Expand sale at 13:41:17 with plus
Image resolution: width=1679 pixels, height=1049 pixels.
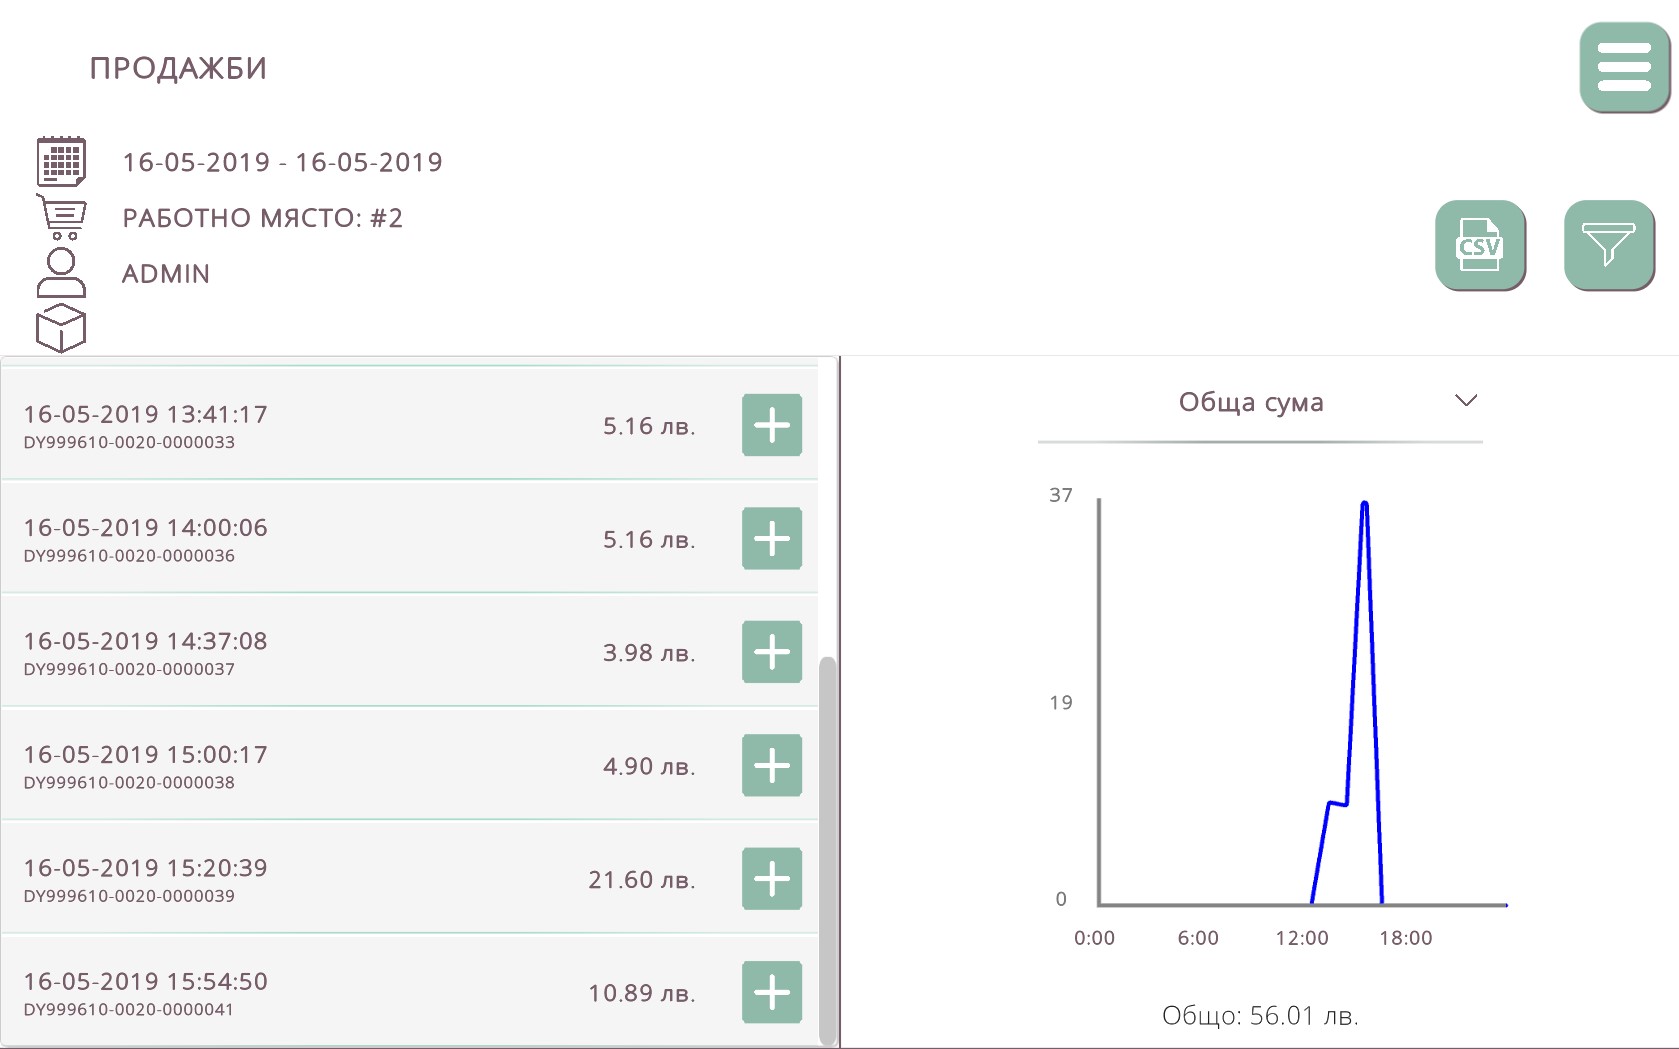coord(771,425)
